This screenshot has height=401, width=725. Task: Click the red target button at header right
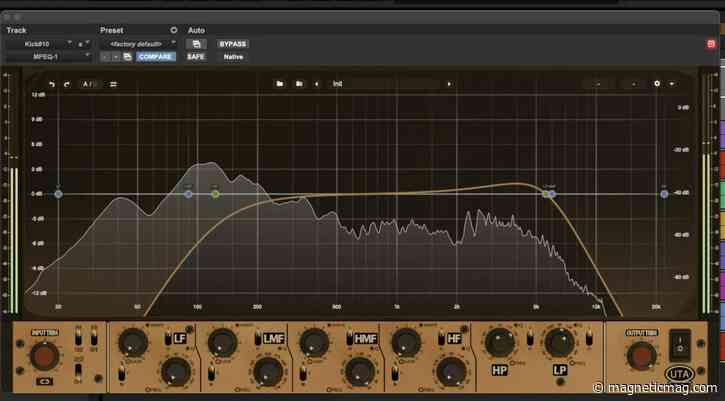(x=711, y=44)
